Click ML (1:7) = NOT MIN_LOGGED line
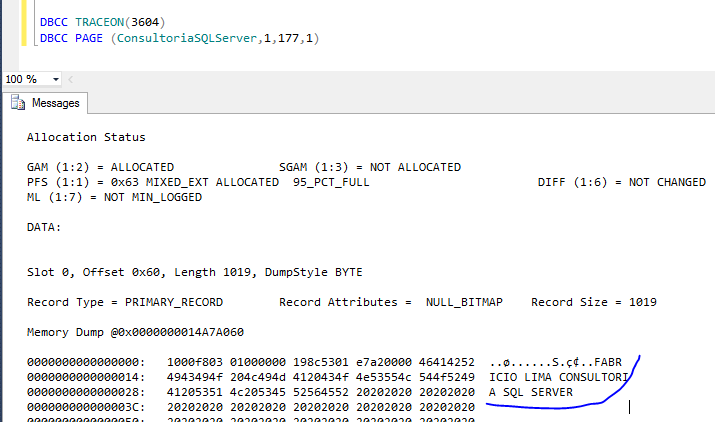Screen dimensions: 715x422 click(x=114, y=197)
